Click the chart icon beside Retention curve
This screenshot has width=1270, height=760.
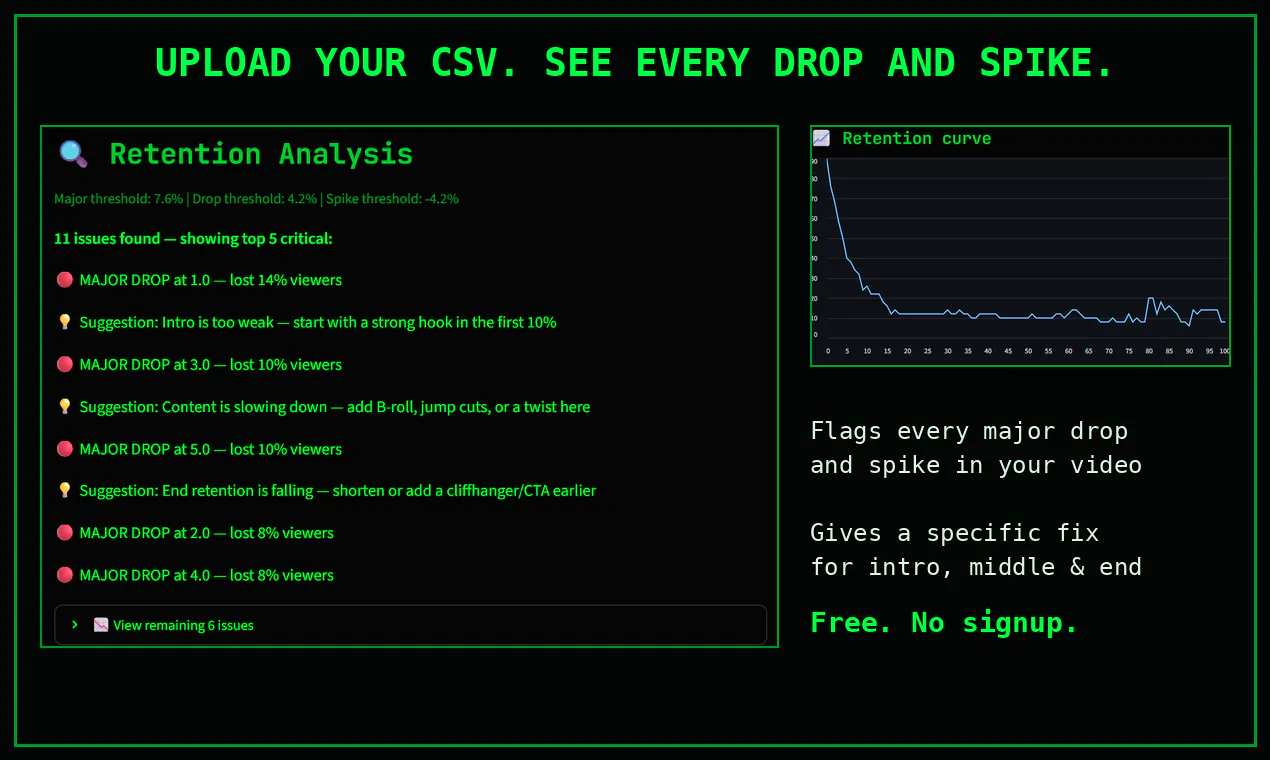pyautogui.click(x=821, y=138)
